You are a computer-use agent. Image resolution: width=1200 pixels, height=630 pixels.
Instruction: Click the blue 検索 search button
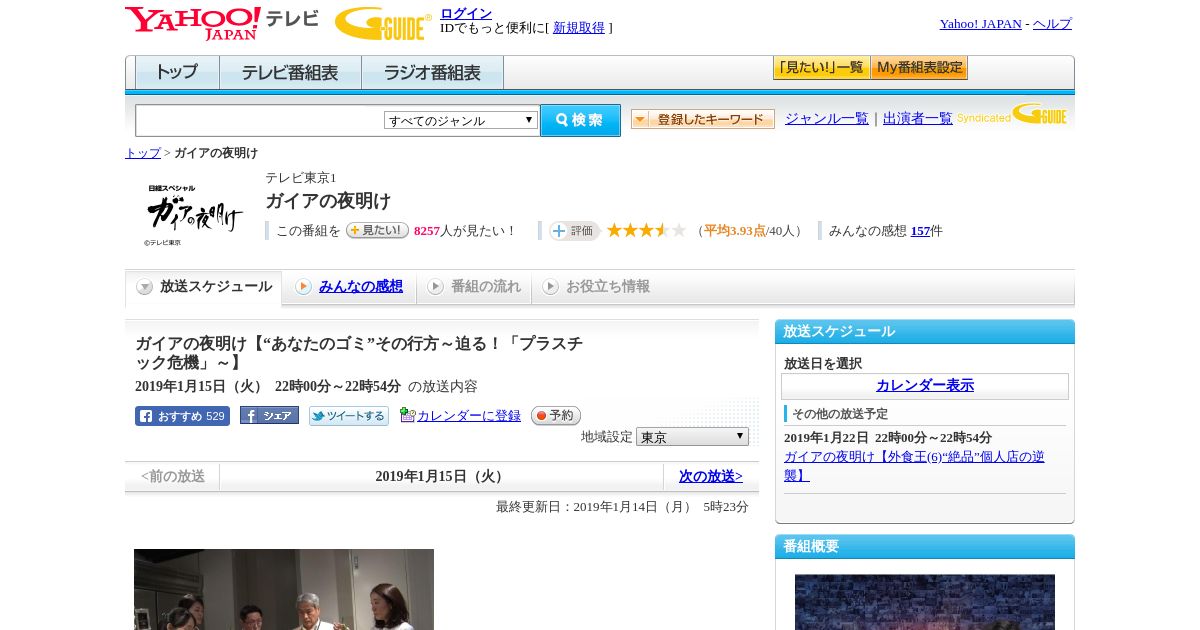[x=581, y=120]
